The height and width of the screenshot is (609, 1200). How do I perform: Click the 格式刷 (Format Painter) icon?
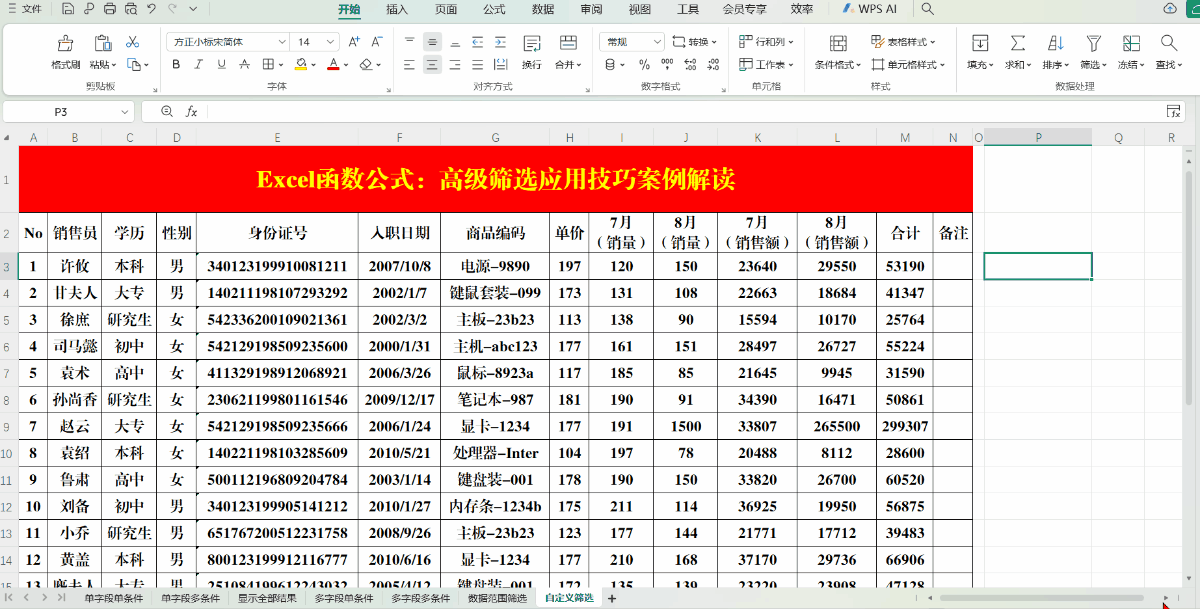[64, 52]
